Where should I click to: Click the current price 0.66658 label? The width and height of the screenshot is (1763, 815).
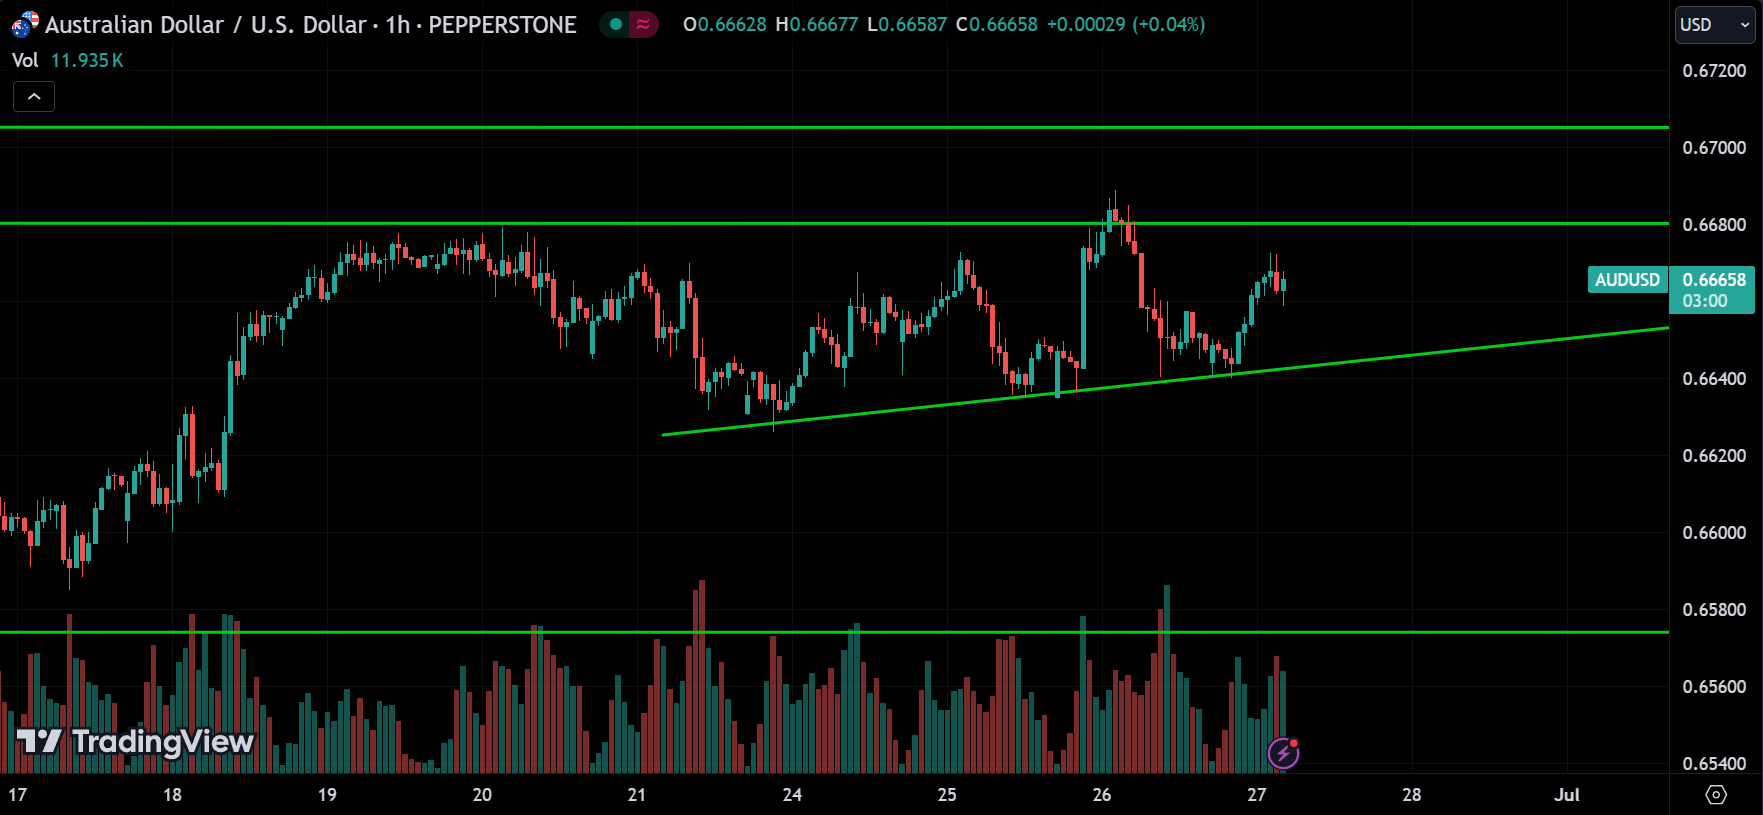[x=1714, y=280]
